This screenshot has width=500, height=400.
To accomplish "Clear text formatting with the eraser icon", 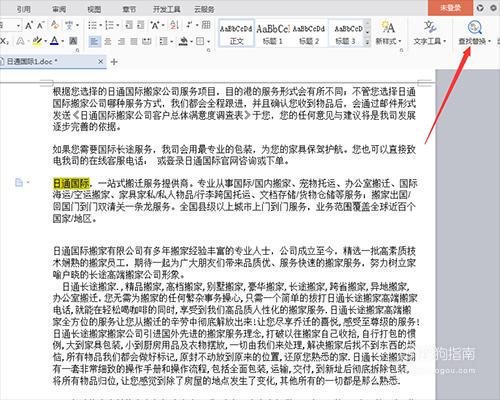I will click(x=55, y=25).
